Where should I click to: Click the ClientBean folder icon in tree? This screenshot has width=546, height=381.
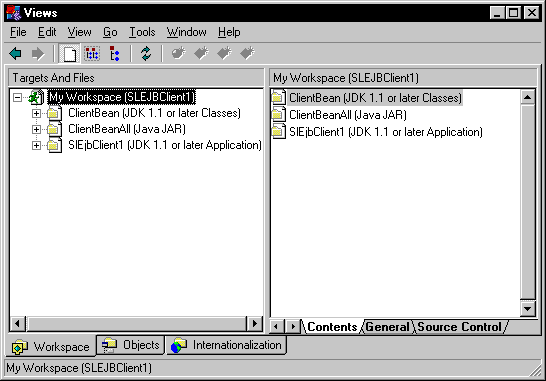point(54,113)
